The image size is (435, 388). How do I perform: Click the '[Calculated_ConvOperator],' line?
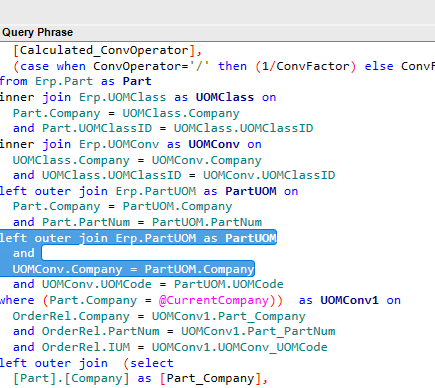(x=107, y=50)
